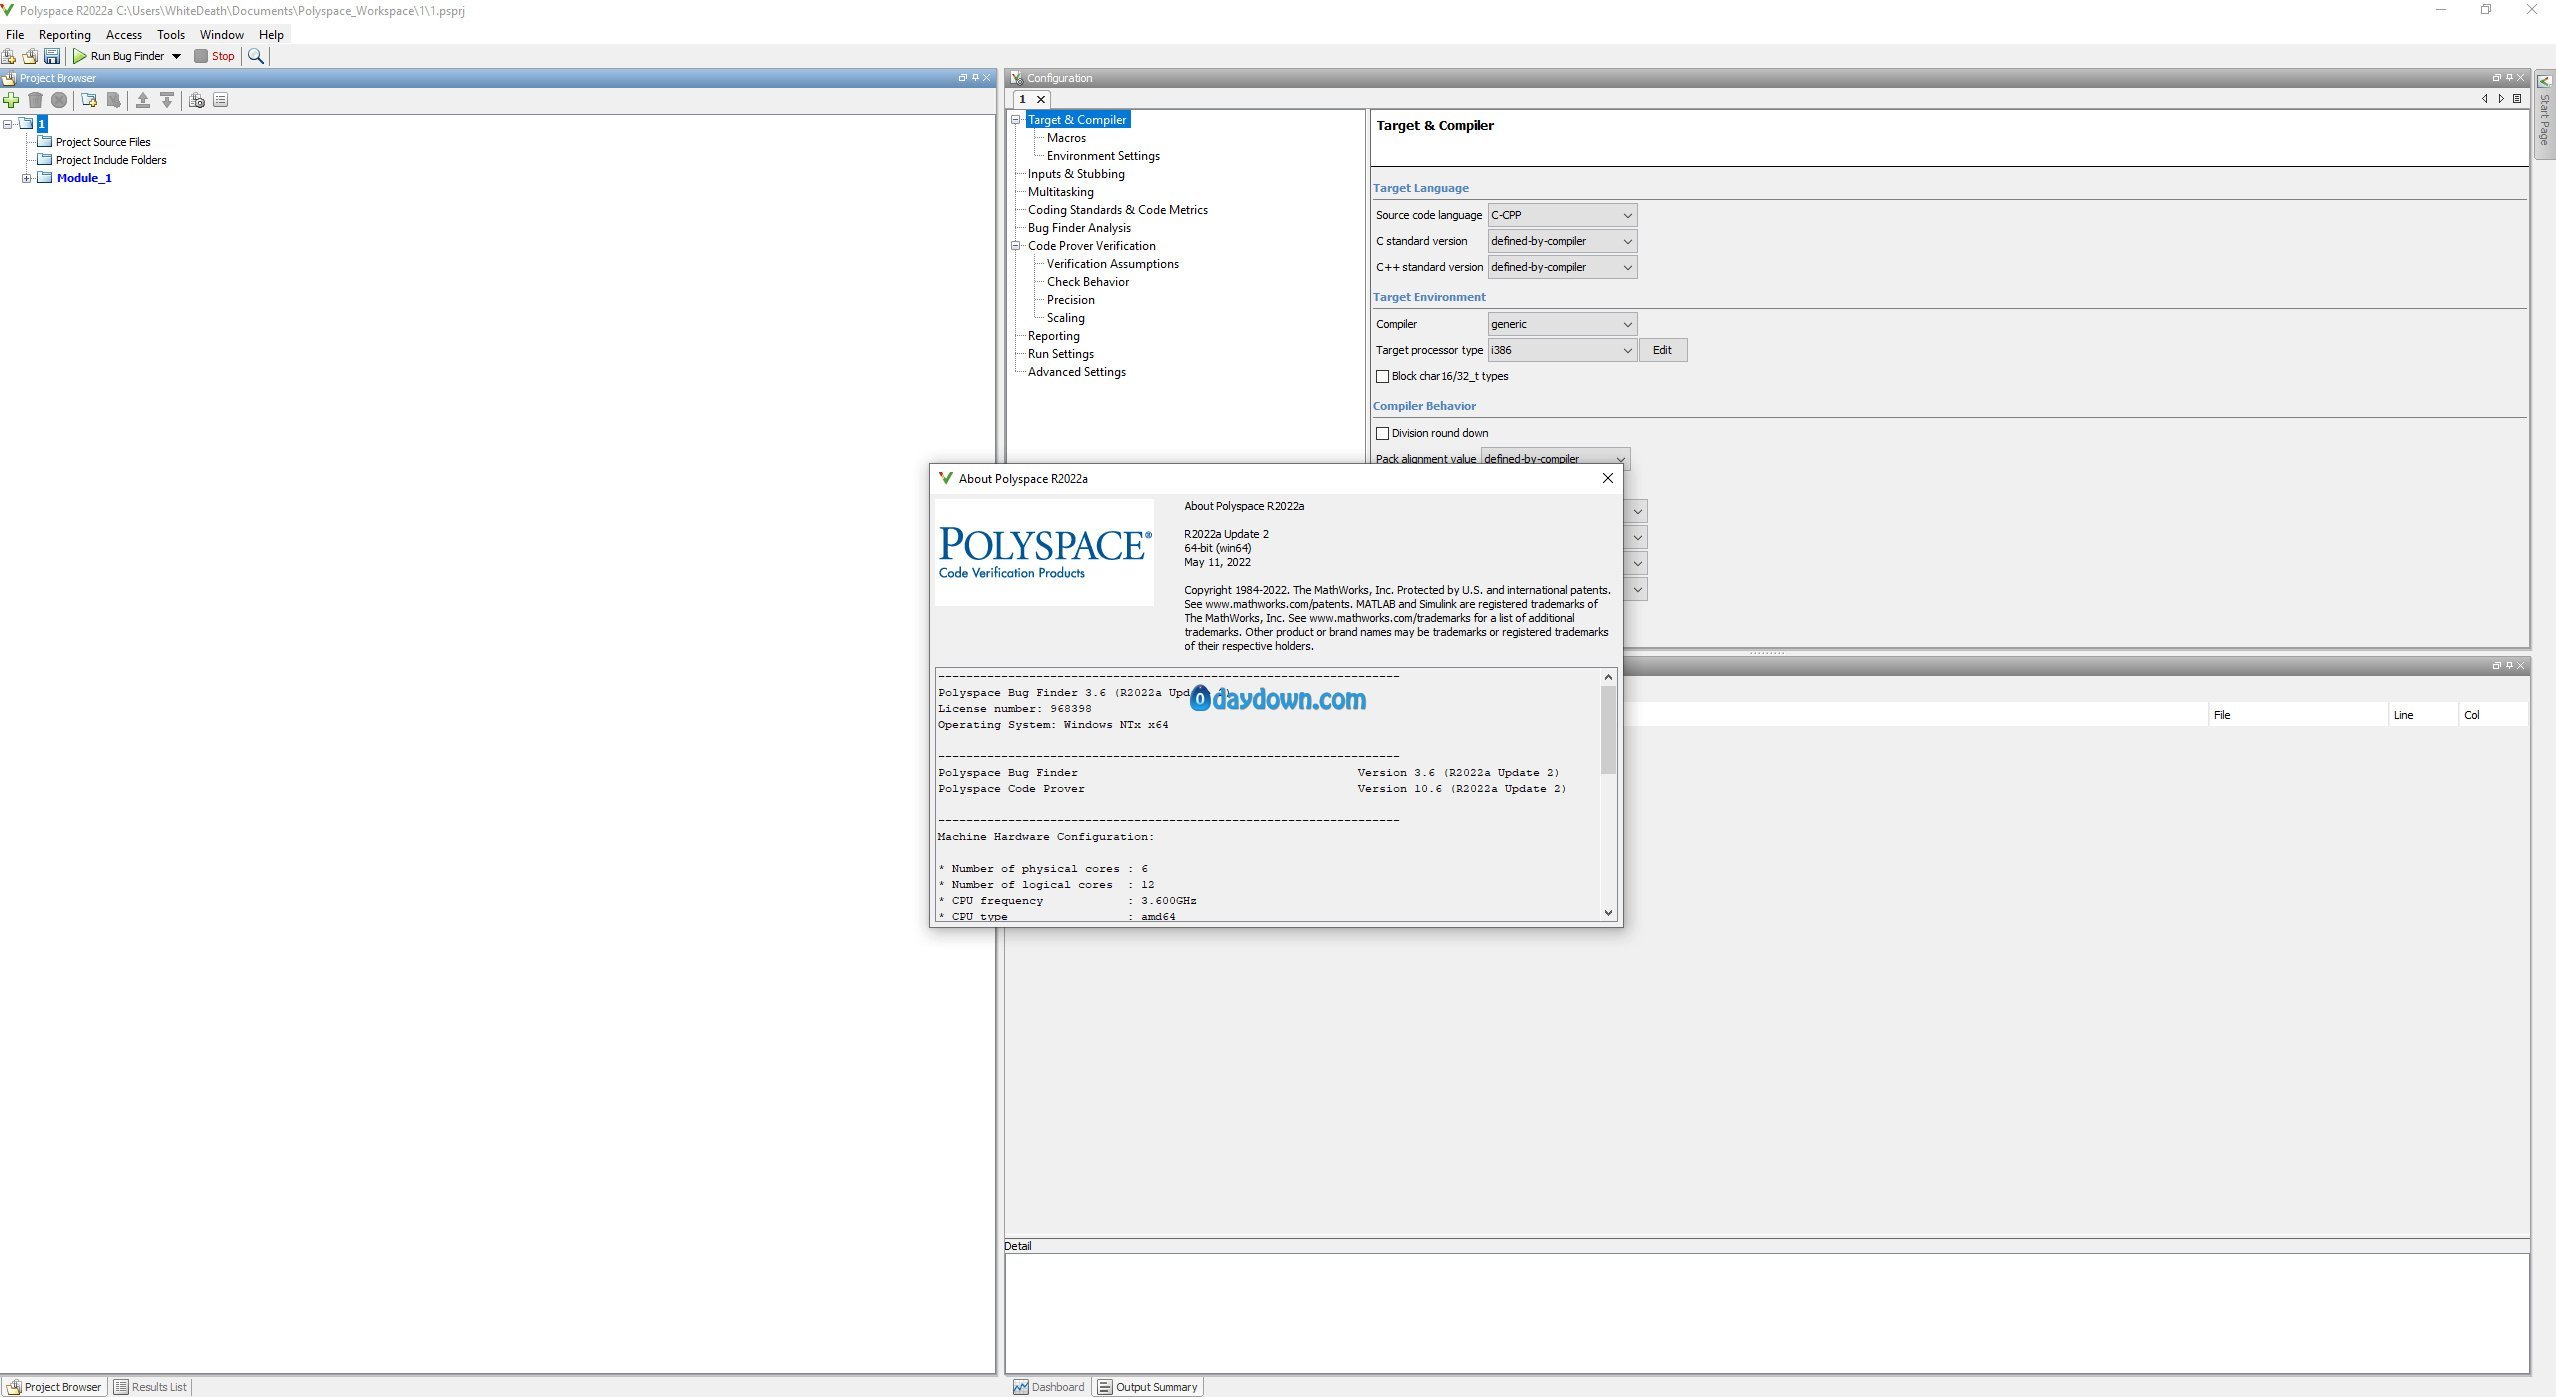Viewport: 2556px width, 1397px height.
Task: Click the Run Bug Finder button
Action: pyautogui.click(x=118, y=56)
